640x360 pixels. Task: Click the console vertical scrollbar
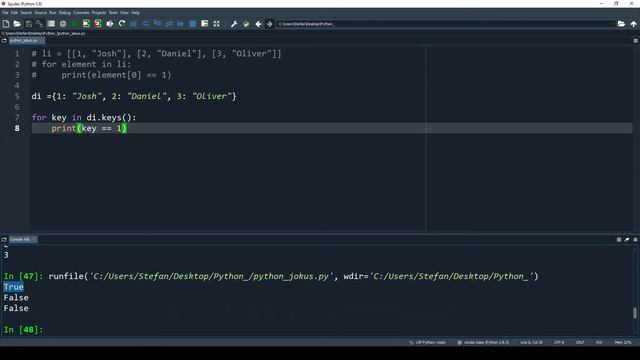635,313
